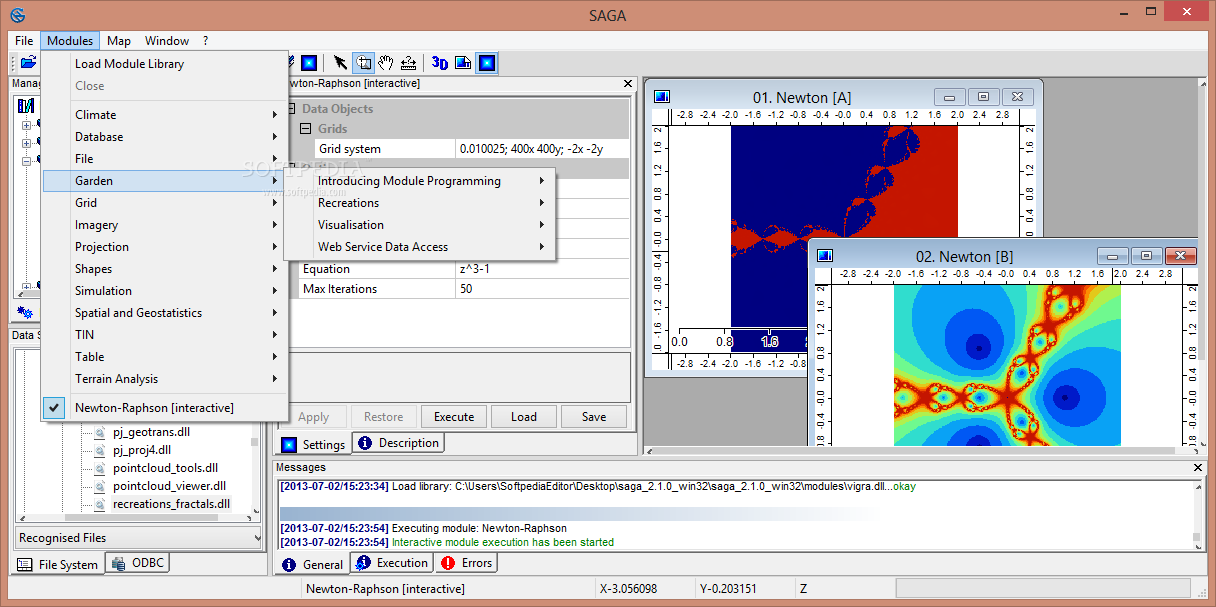1216x607 pixels.
Task: Click the highlighted blue grid icon after layout
Action: tap(487, 63)
